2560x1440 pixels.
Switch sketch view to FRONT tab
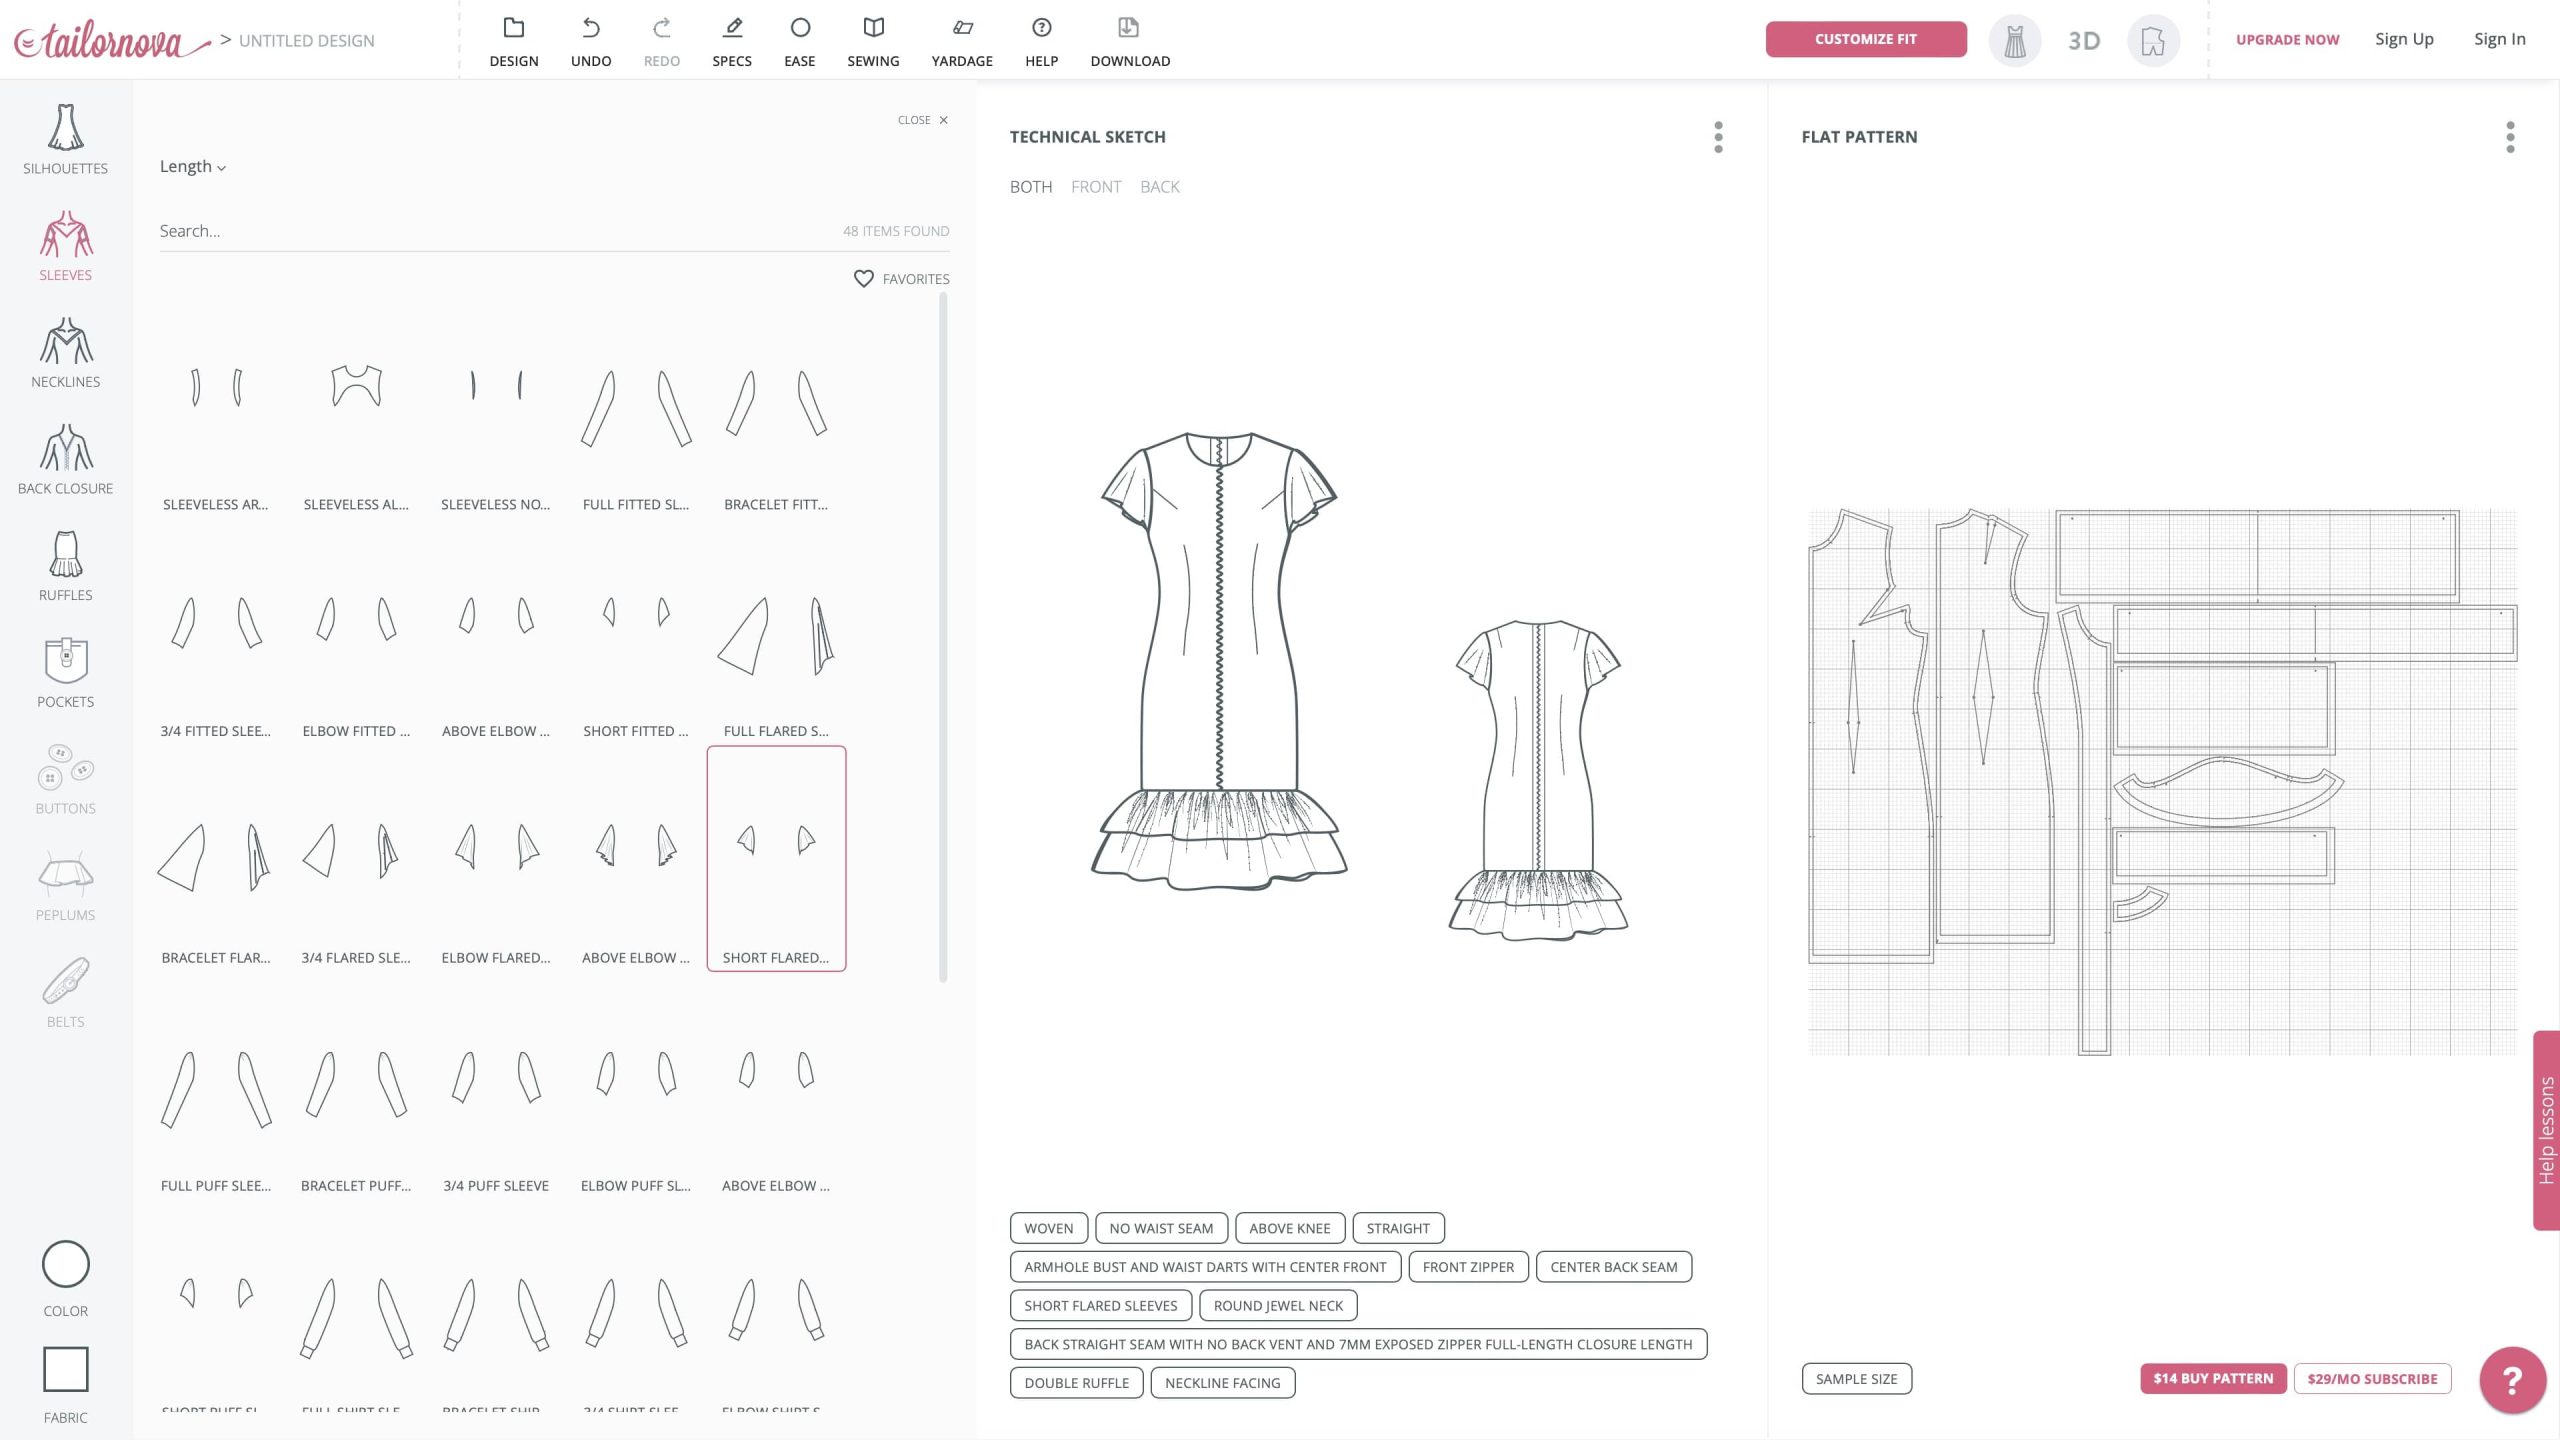1095,187
